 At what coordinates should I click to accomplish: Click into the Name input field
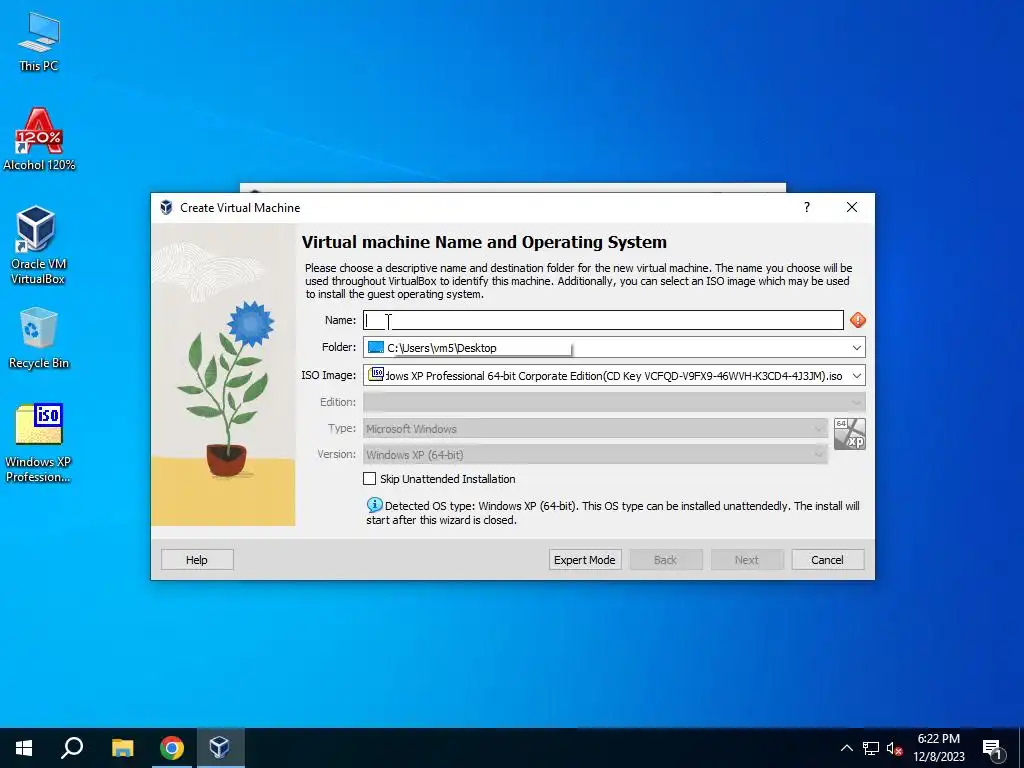click(603, 320)
